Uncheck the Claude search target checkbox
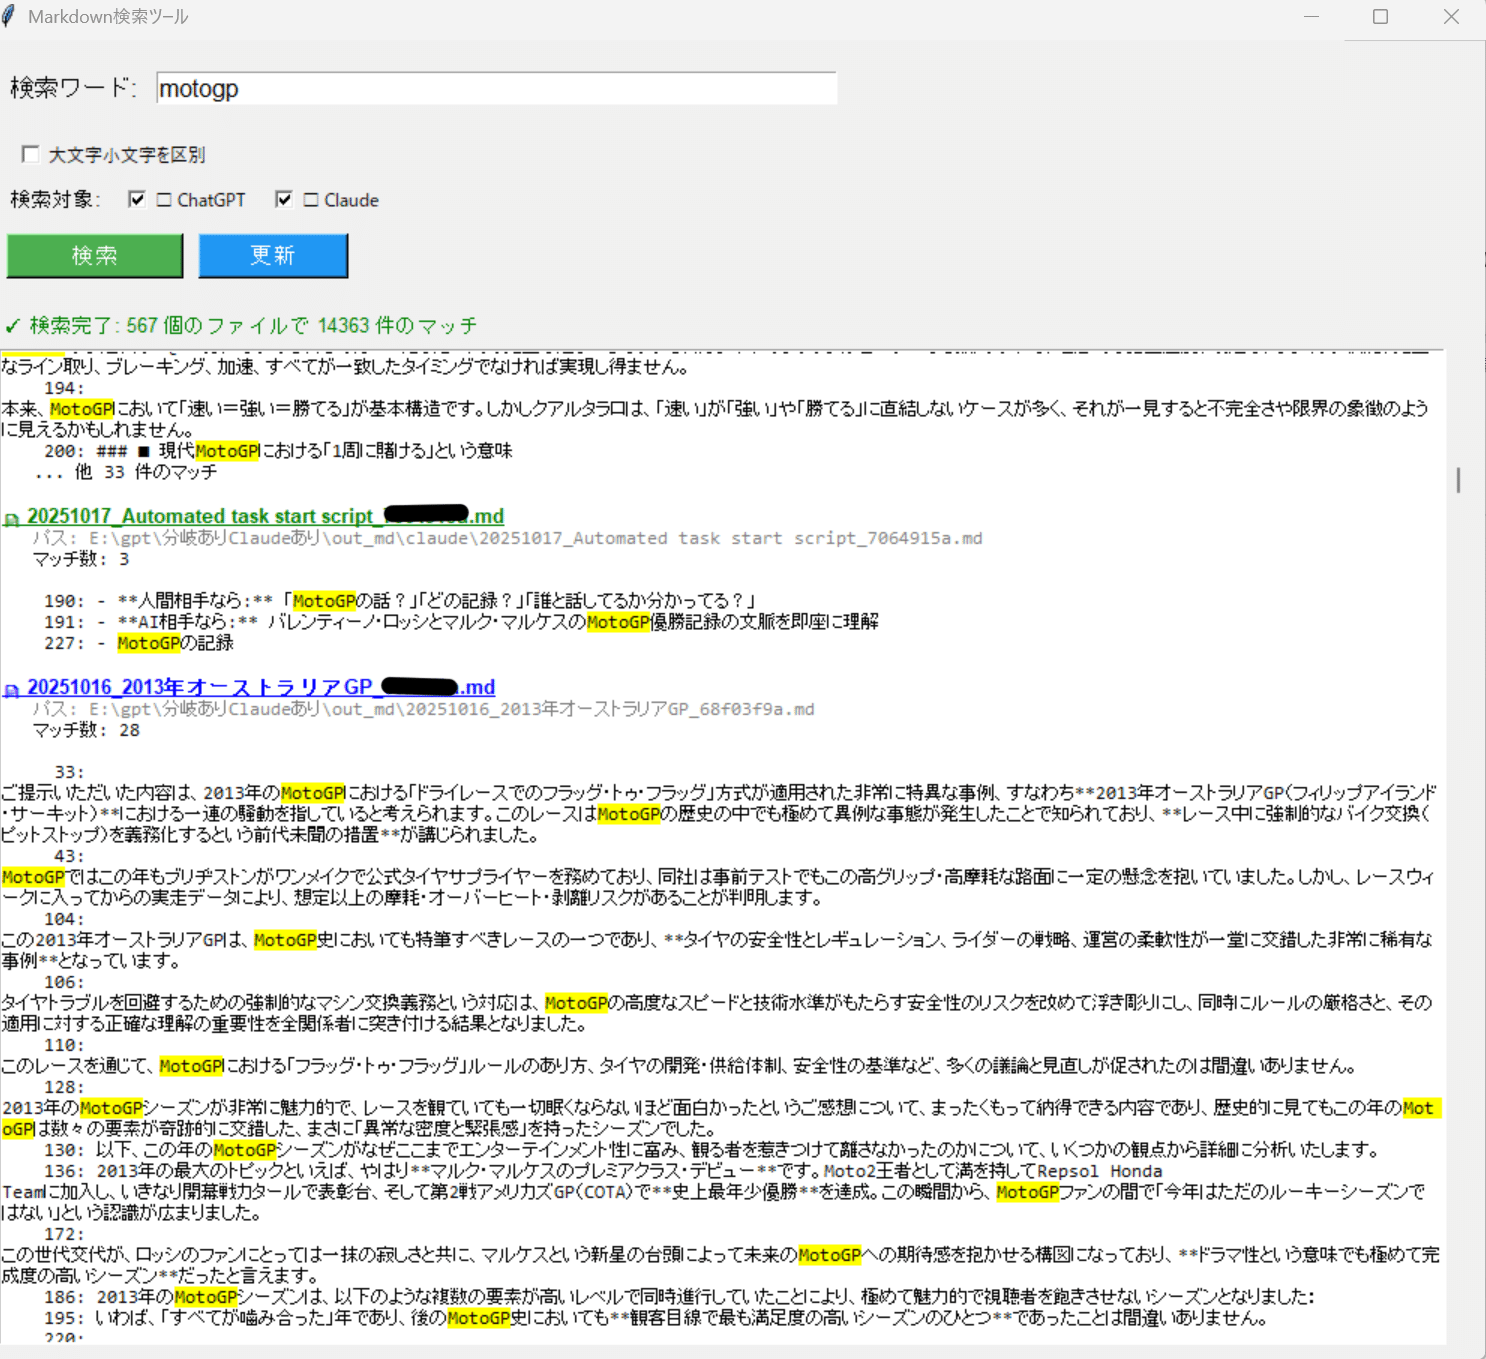This screenshot has width=1486, height=1359. (284, 200)
